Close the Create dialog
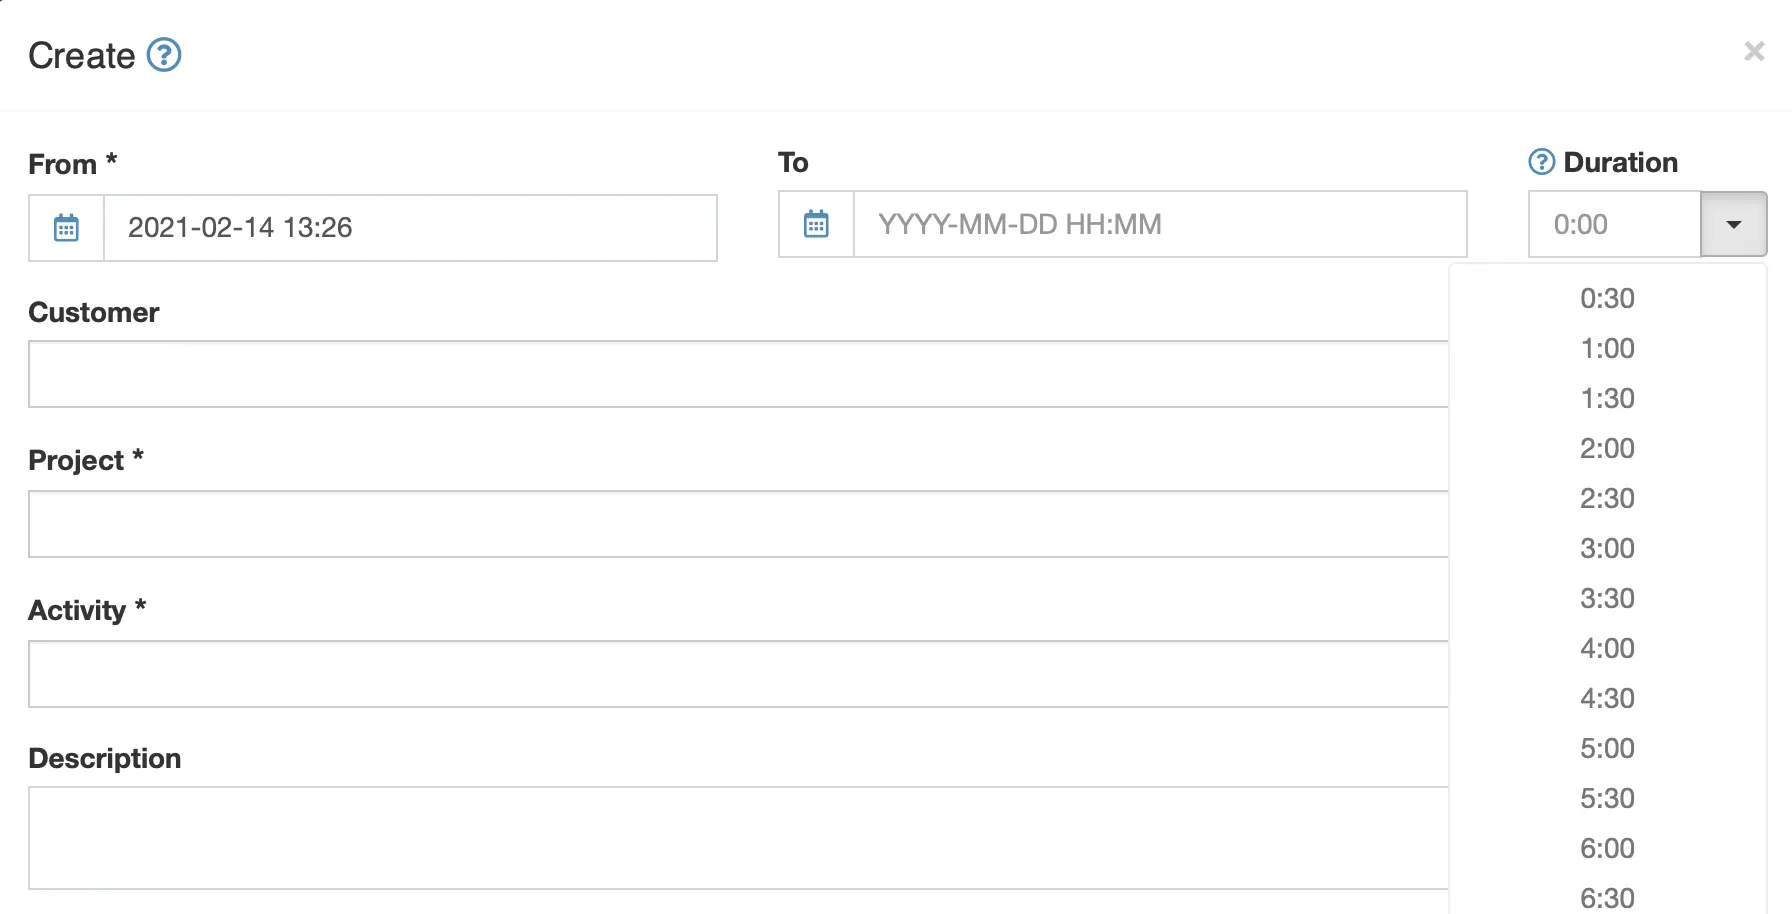 pos(1754,51)
